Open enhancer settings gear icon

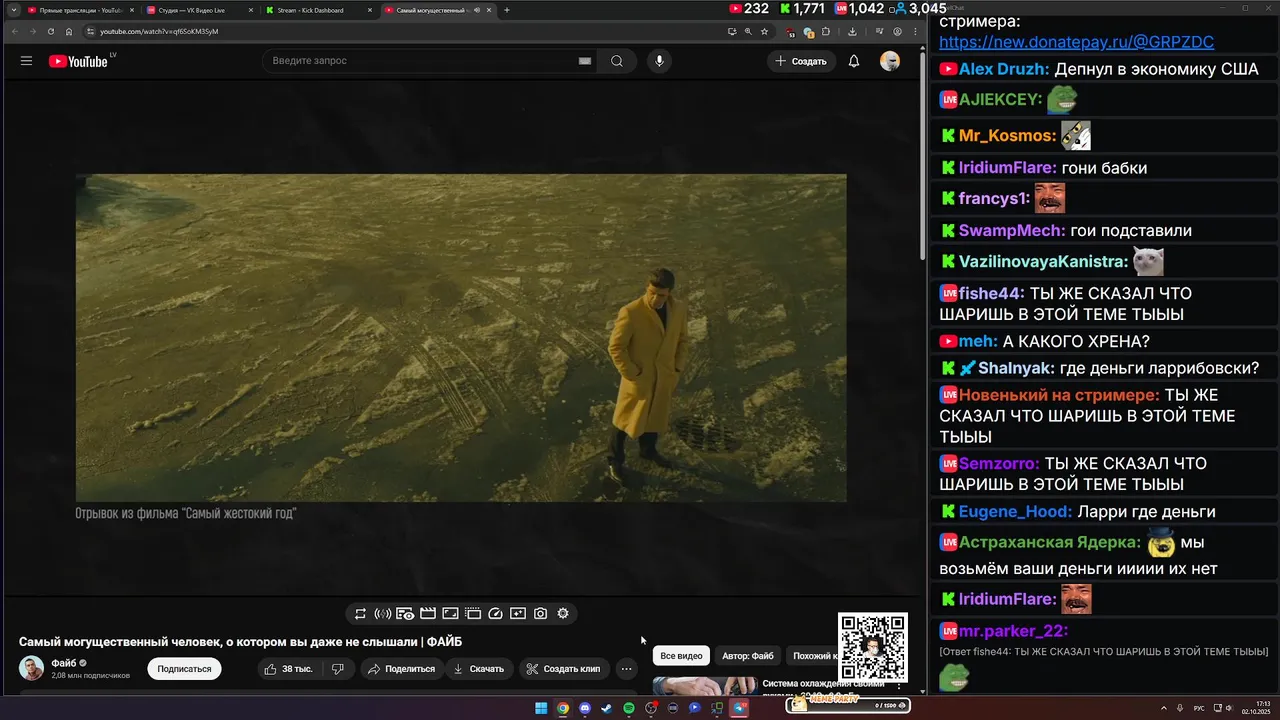point(563,614)
